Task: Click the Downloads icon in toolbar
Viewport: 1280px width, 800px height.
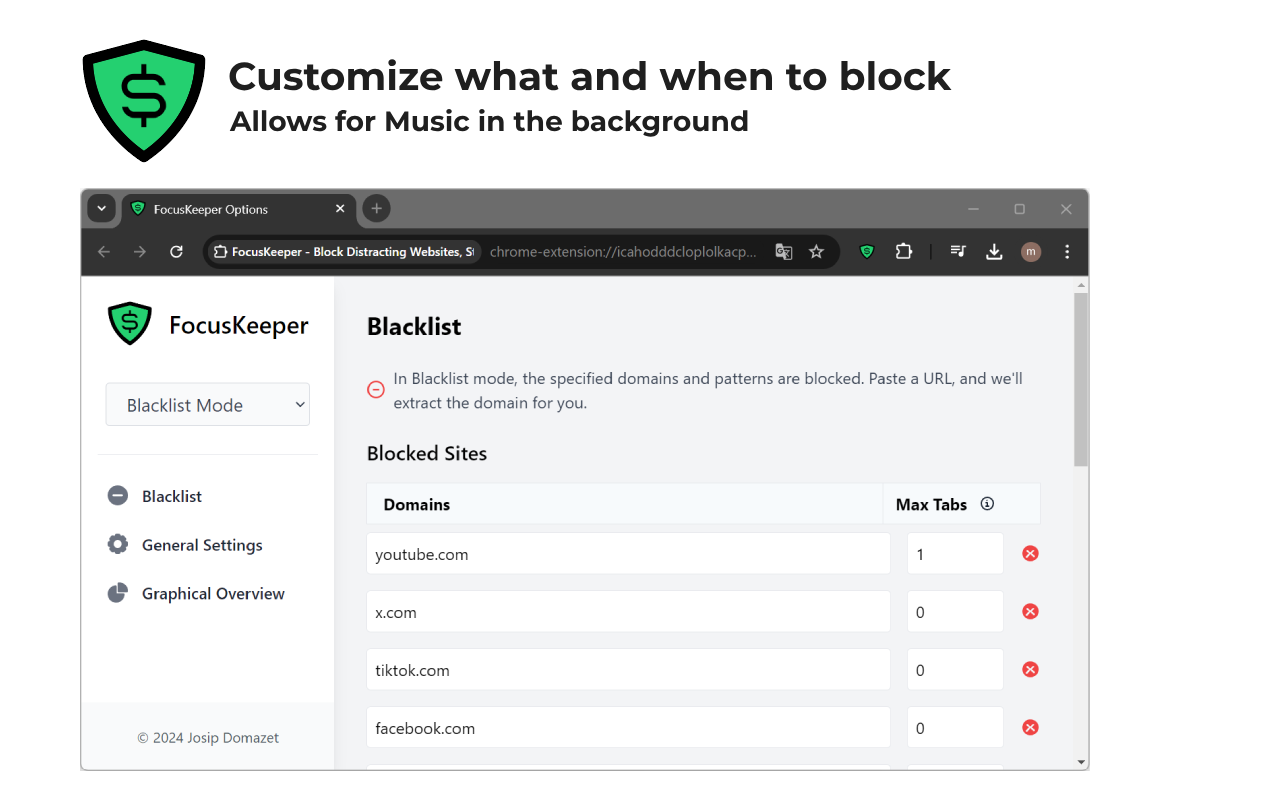Action: (994, 251)
